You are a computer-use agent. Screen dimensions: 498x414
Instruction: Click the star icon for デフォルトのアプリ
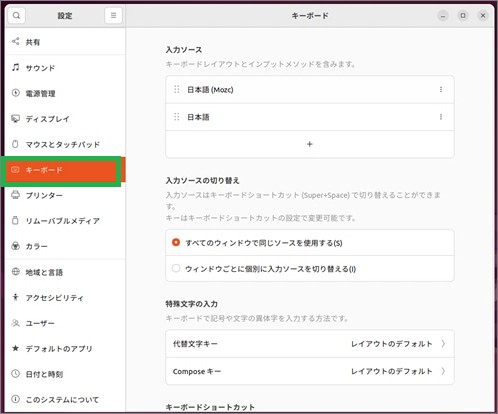(x=15, y=348)
